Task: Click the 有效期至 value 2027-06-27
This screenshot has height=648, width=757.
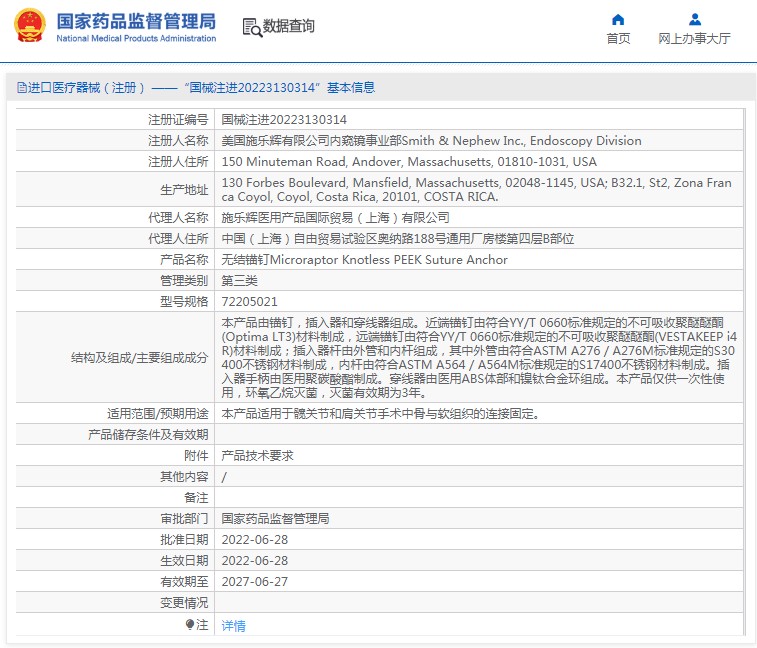Action: click(254, 581)
